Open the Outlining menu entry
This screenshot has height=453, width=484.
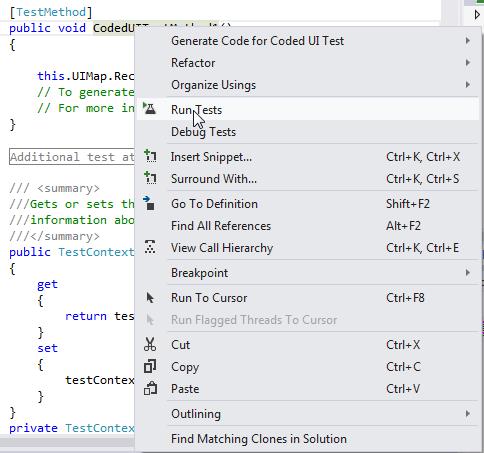(x=309, y=414)
